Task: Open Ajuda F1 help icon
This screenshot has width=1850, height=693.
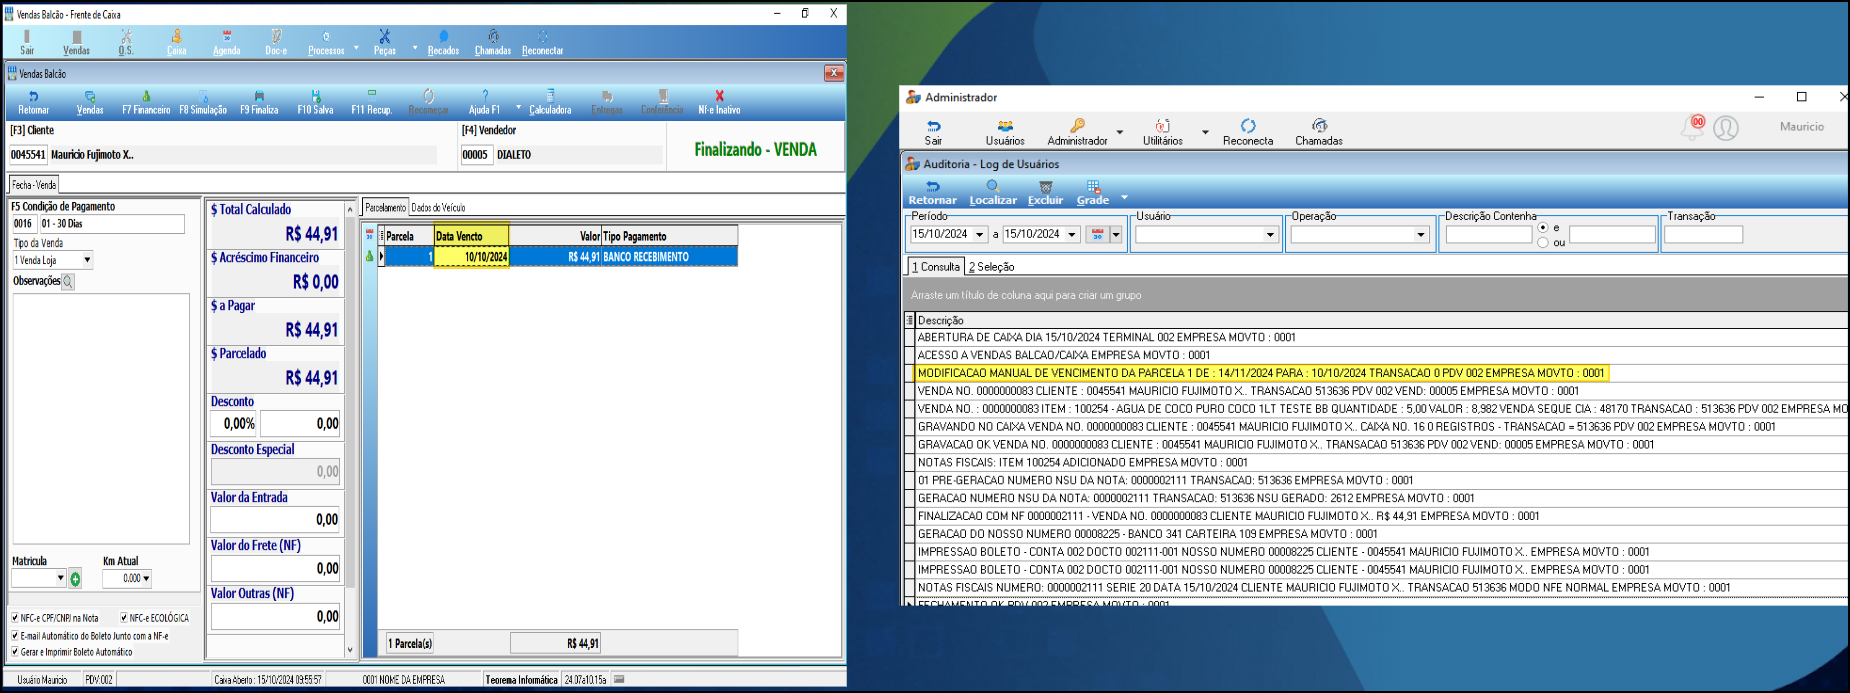Action: pyautogui.click(x=485, y=102)
